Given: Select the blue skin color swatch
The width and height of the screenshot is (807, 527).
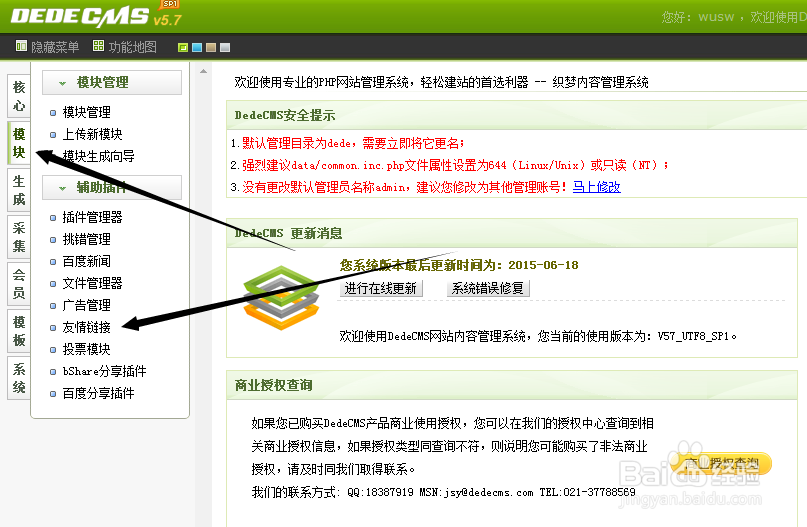Looking at the screenshot, I should [197, 47].
